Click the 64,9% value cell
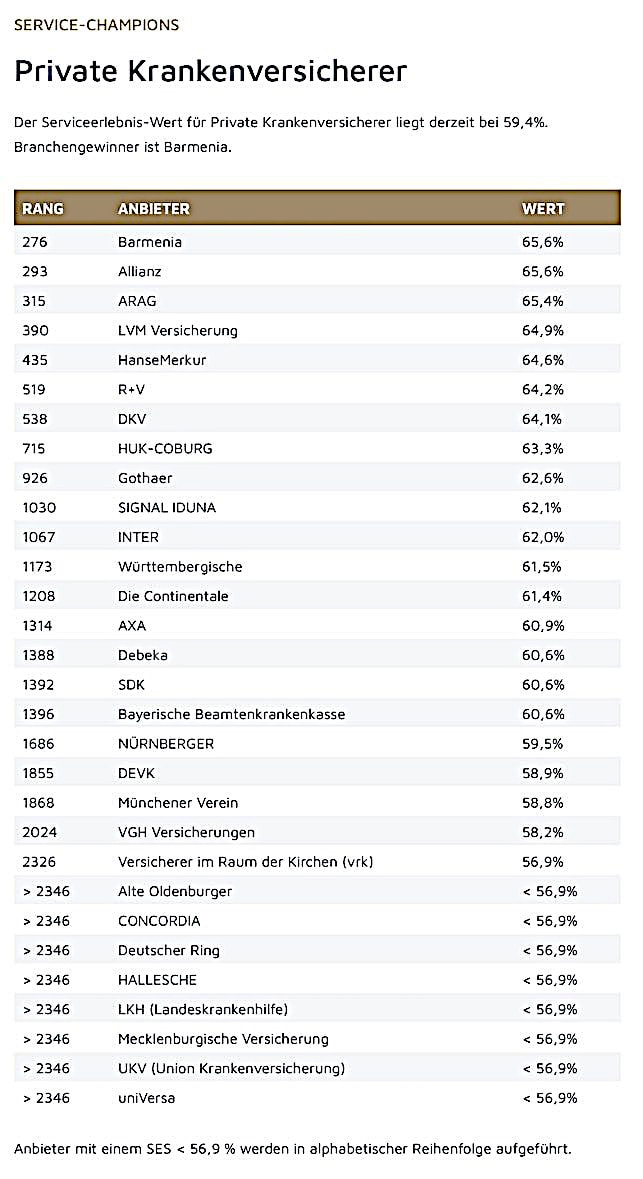Viewport: 643px width, 1179px height. point(543,330)
